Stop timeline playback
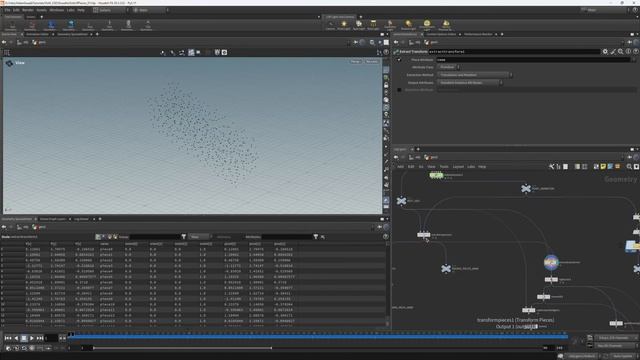This screenshot has width=640, height=360. point(24,338)
